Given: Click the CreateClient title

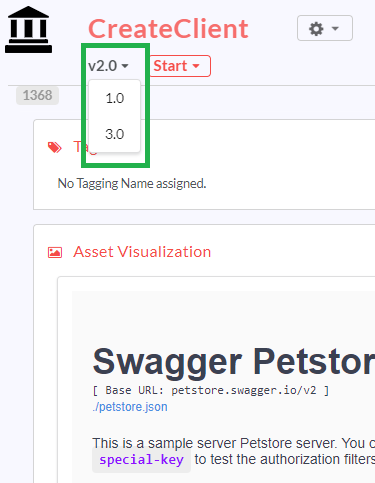Looking at the screenshot, I should [168, 29].
